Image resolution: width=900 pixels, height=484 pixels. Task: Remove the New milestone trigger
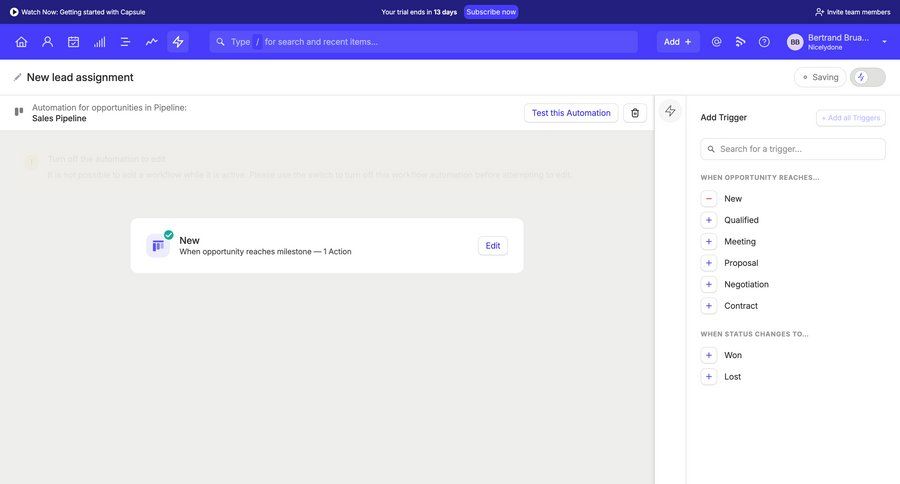pos(709,199)
